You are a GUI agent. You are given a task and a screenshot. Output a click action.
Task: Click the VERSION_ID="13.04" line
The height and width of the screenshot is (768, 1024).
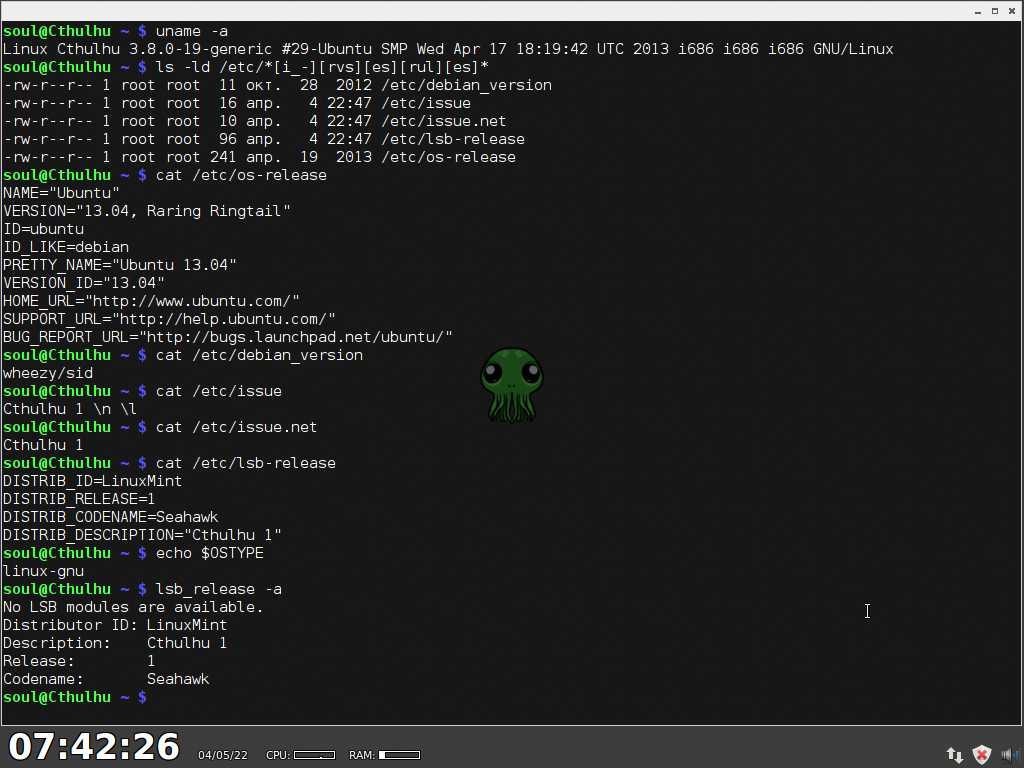click(x=84, y=283)
